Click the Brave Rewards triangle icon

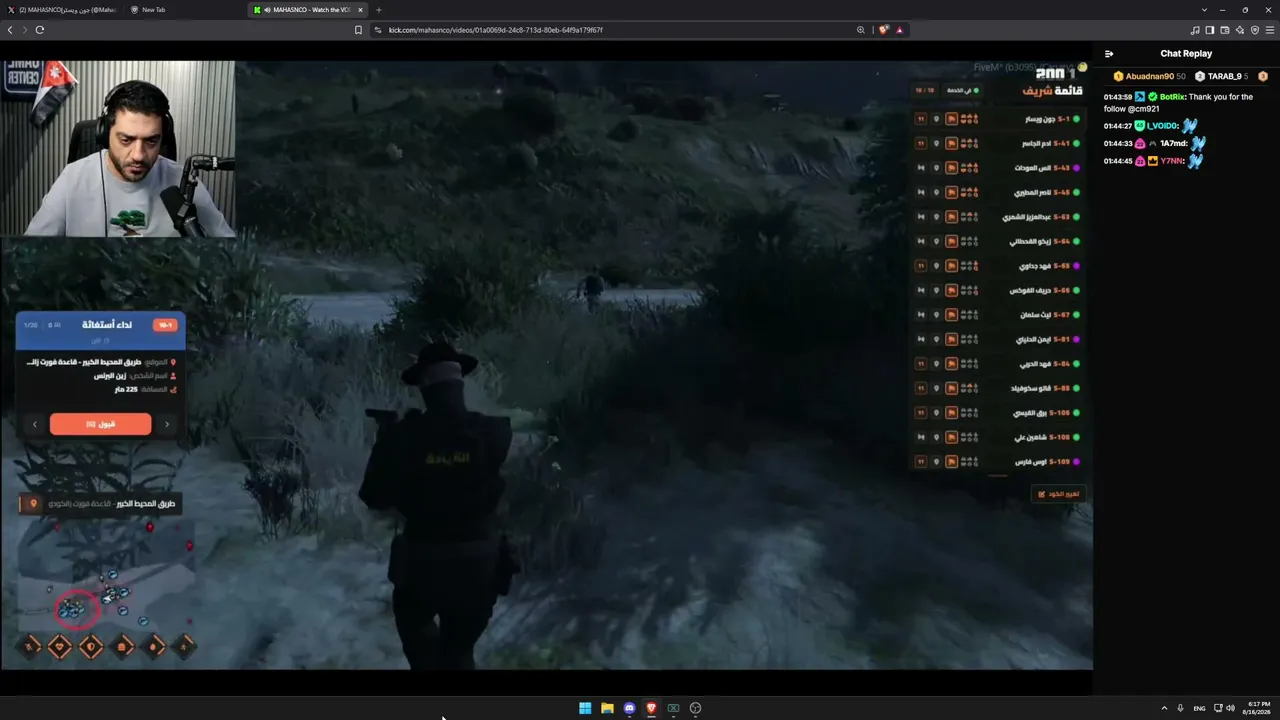(x=899, y=30)
